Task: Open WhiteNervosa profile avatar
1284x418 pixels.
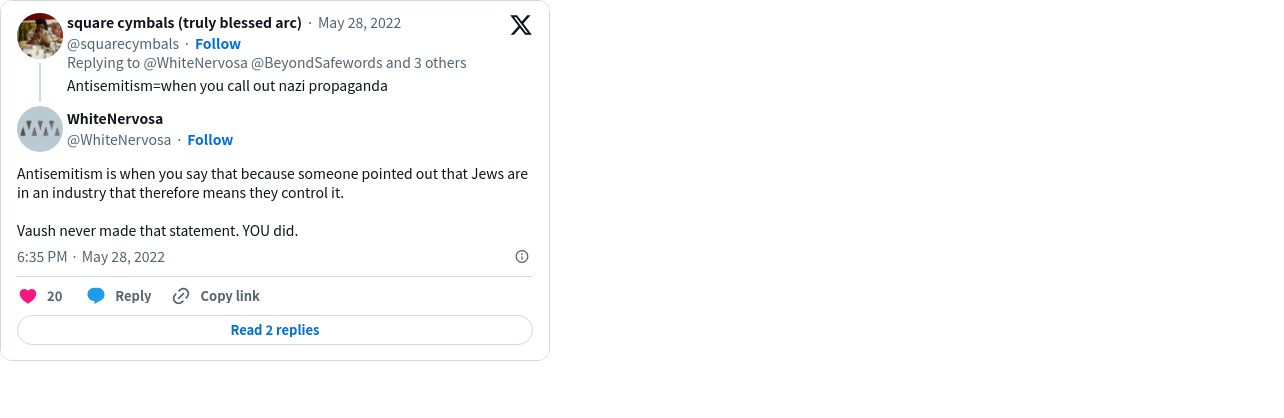Action: [40, 129]
